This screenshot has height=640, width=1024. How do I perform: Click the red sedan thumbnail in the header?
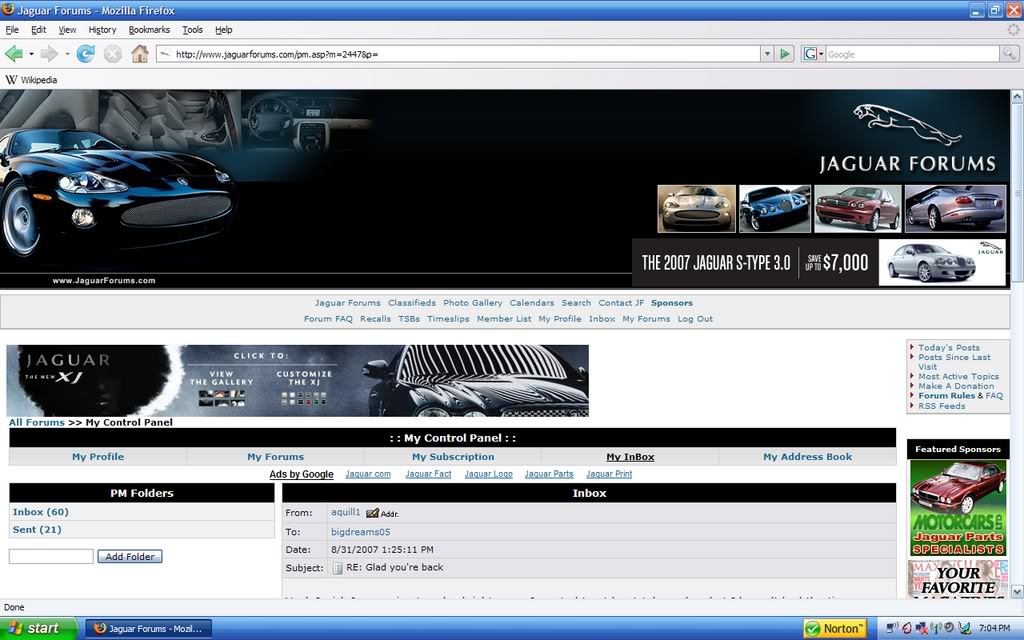tap(858, 209)
